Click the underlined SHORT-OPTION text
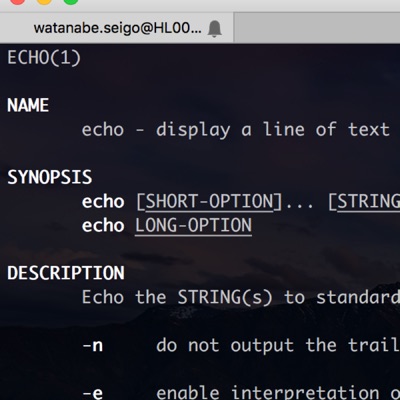Image resolution: width=400 pixels, height=400 pixels. (209, 202)
